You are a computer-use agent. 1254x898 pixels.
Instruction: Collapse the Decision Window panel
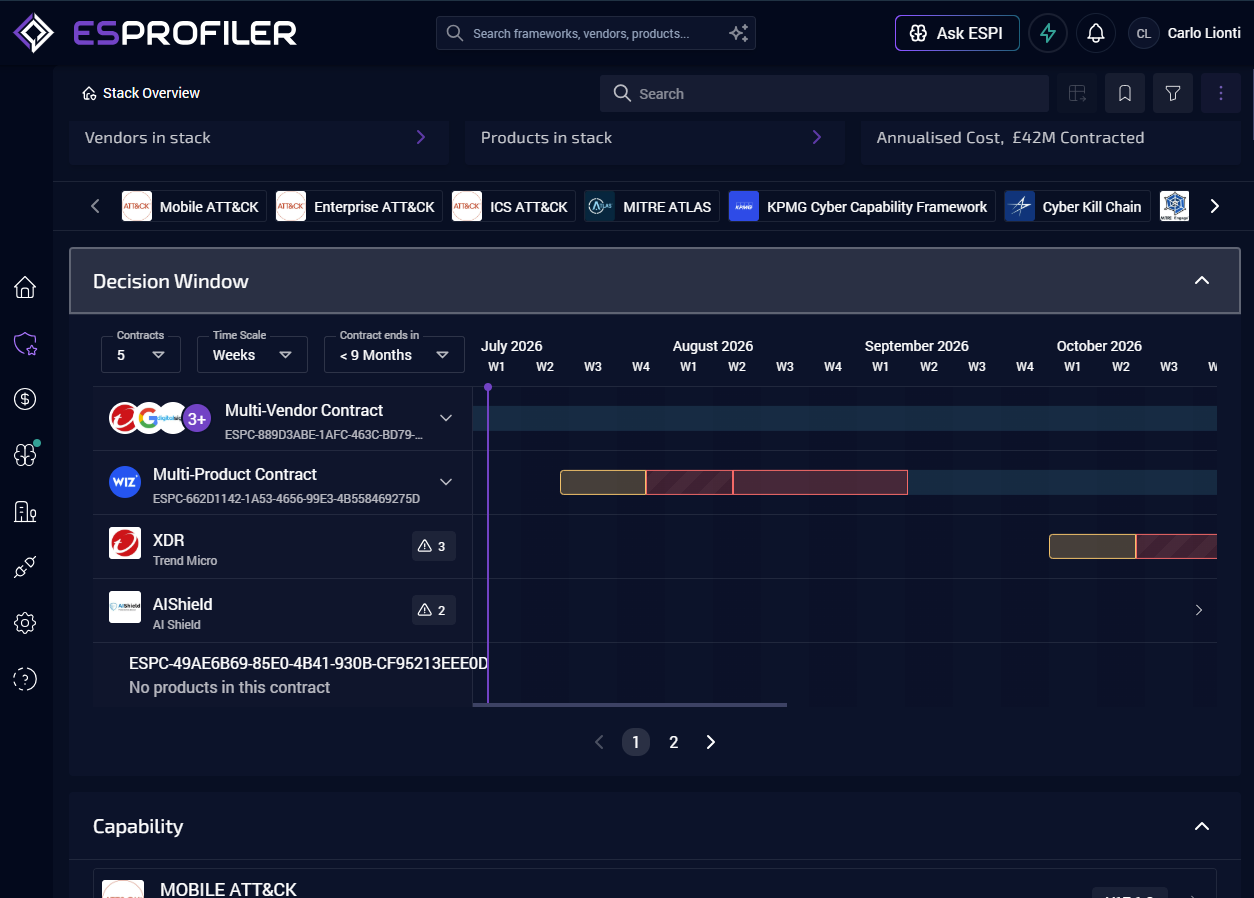1202,281
